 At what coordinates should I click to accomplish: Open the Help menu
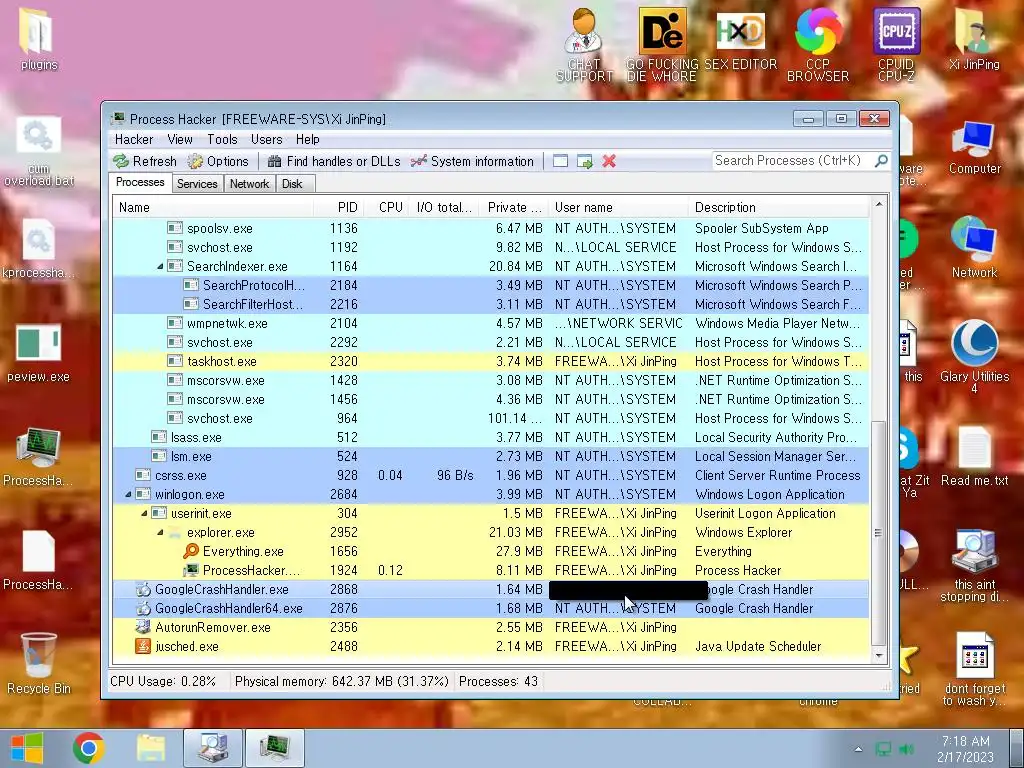[x=307, y=139]
